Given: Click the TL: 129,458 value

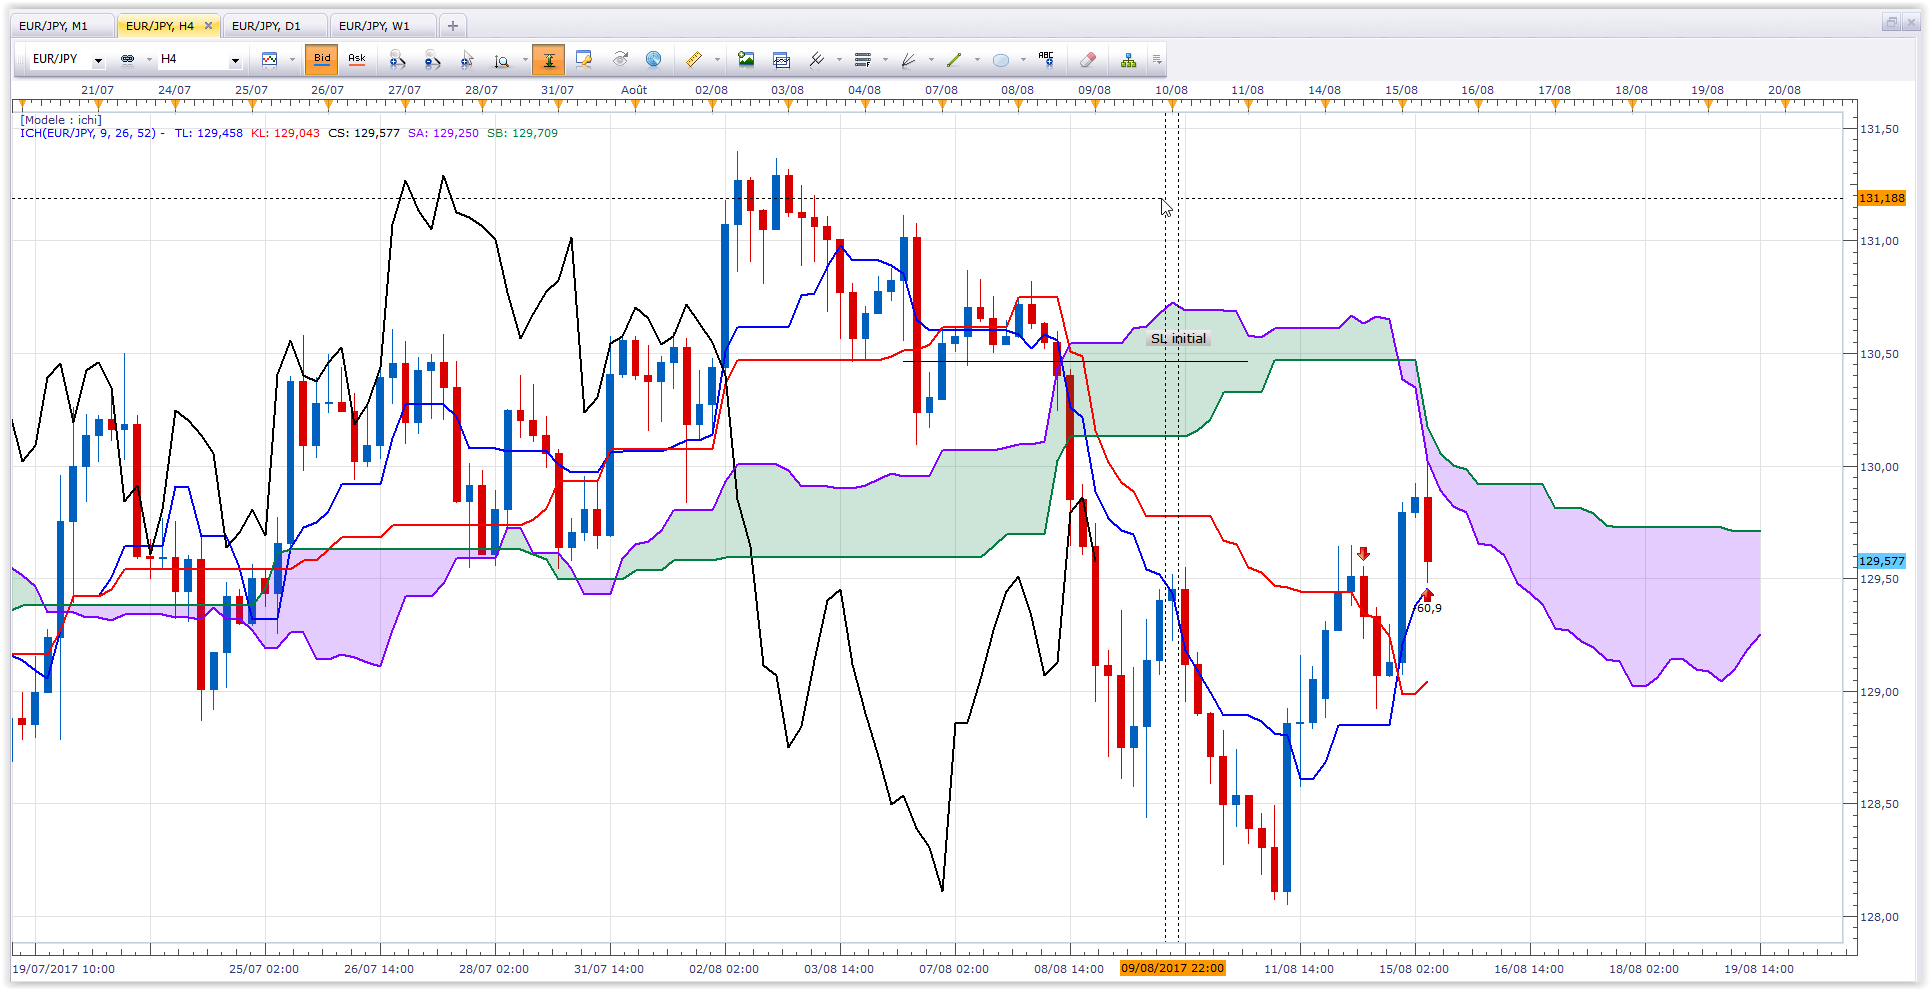Looking at the screenshot, I should [x=208, y=133].
